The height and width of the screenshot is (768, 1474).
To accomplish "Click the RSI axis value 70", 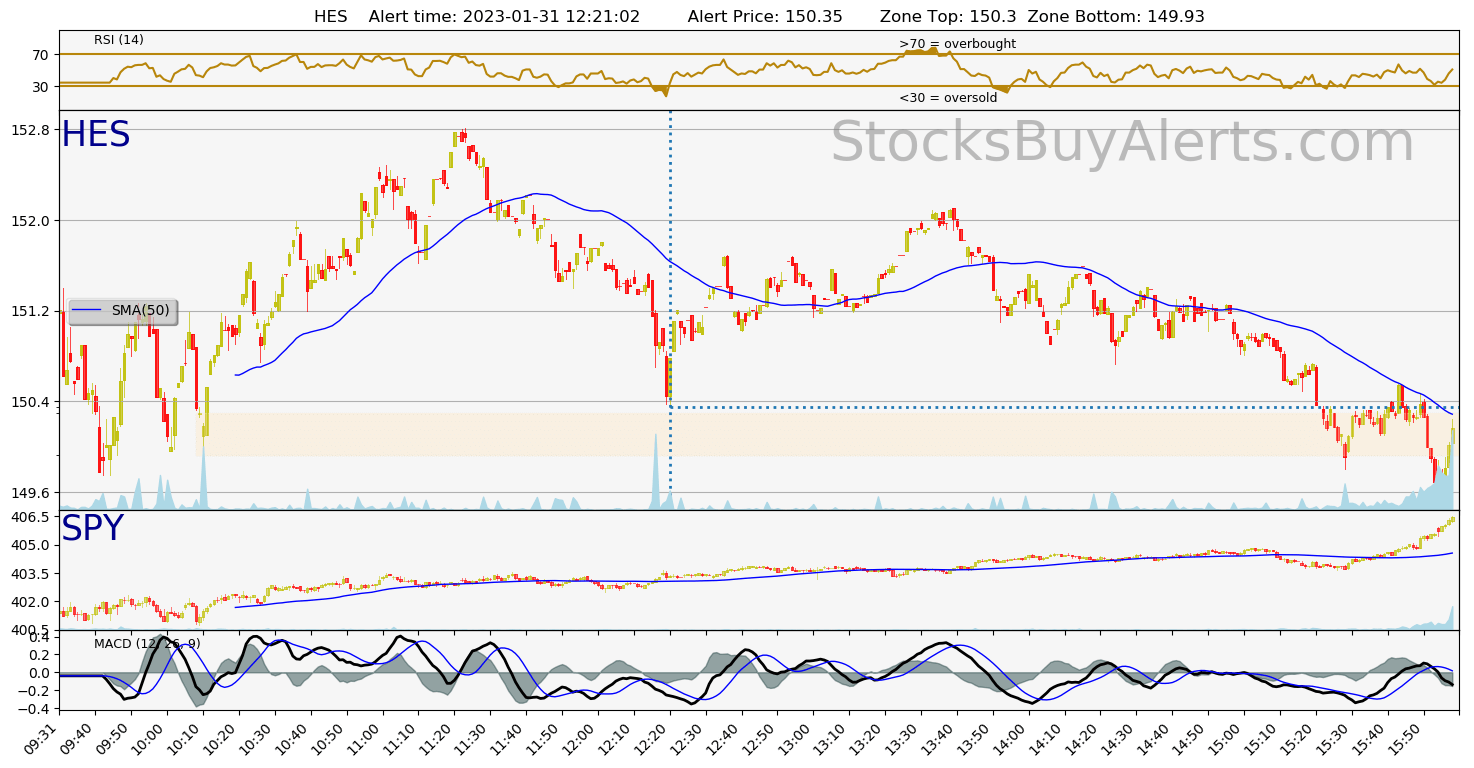I will [40, 54].
